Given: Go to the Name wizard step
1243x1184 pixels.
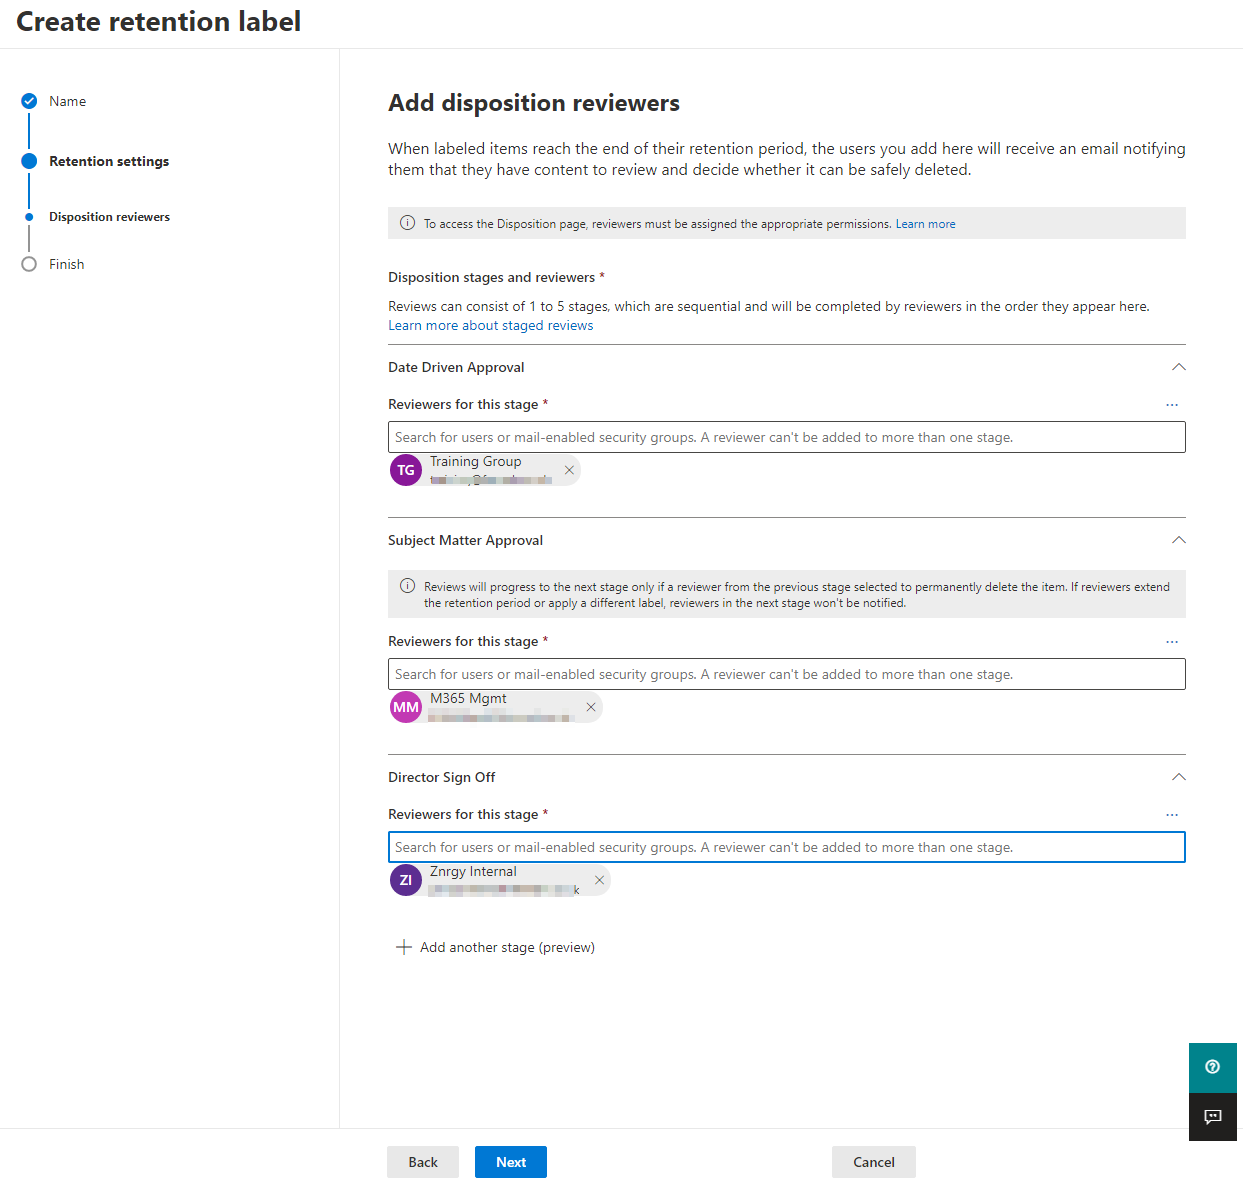Looking at the screenshot, I should [x=67, y=101].
